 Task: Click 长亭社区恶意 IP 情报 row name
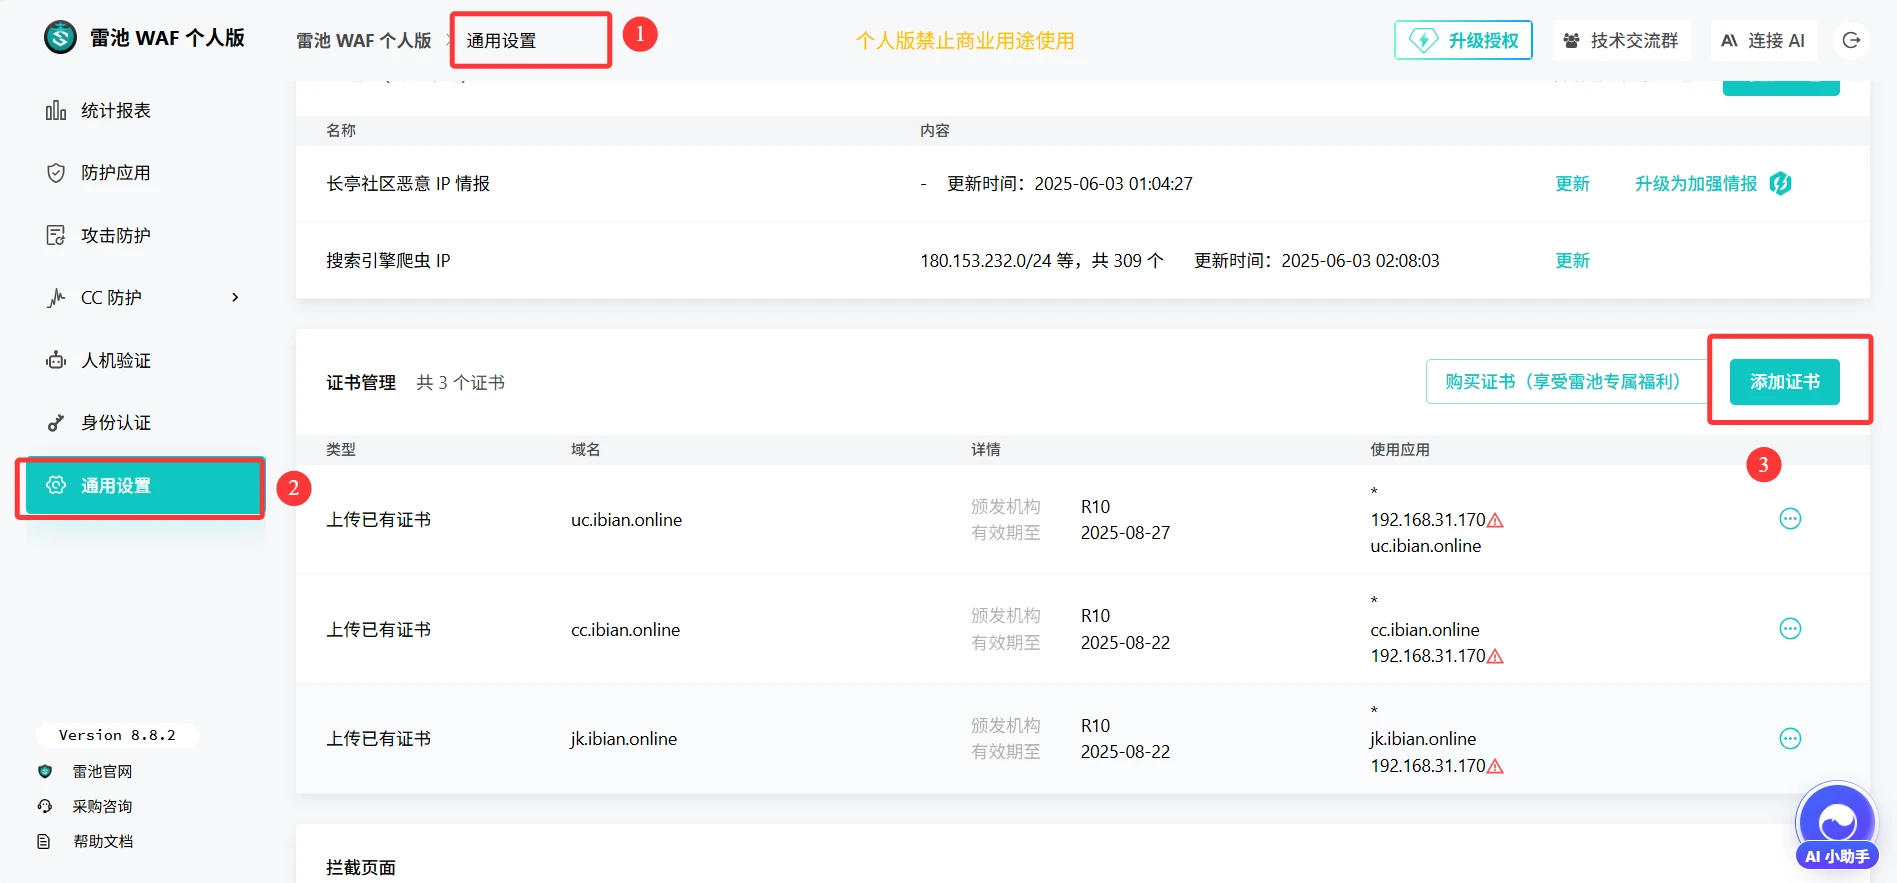click(x=408, y=184)
